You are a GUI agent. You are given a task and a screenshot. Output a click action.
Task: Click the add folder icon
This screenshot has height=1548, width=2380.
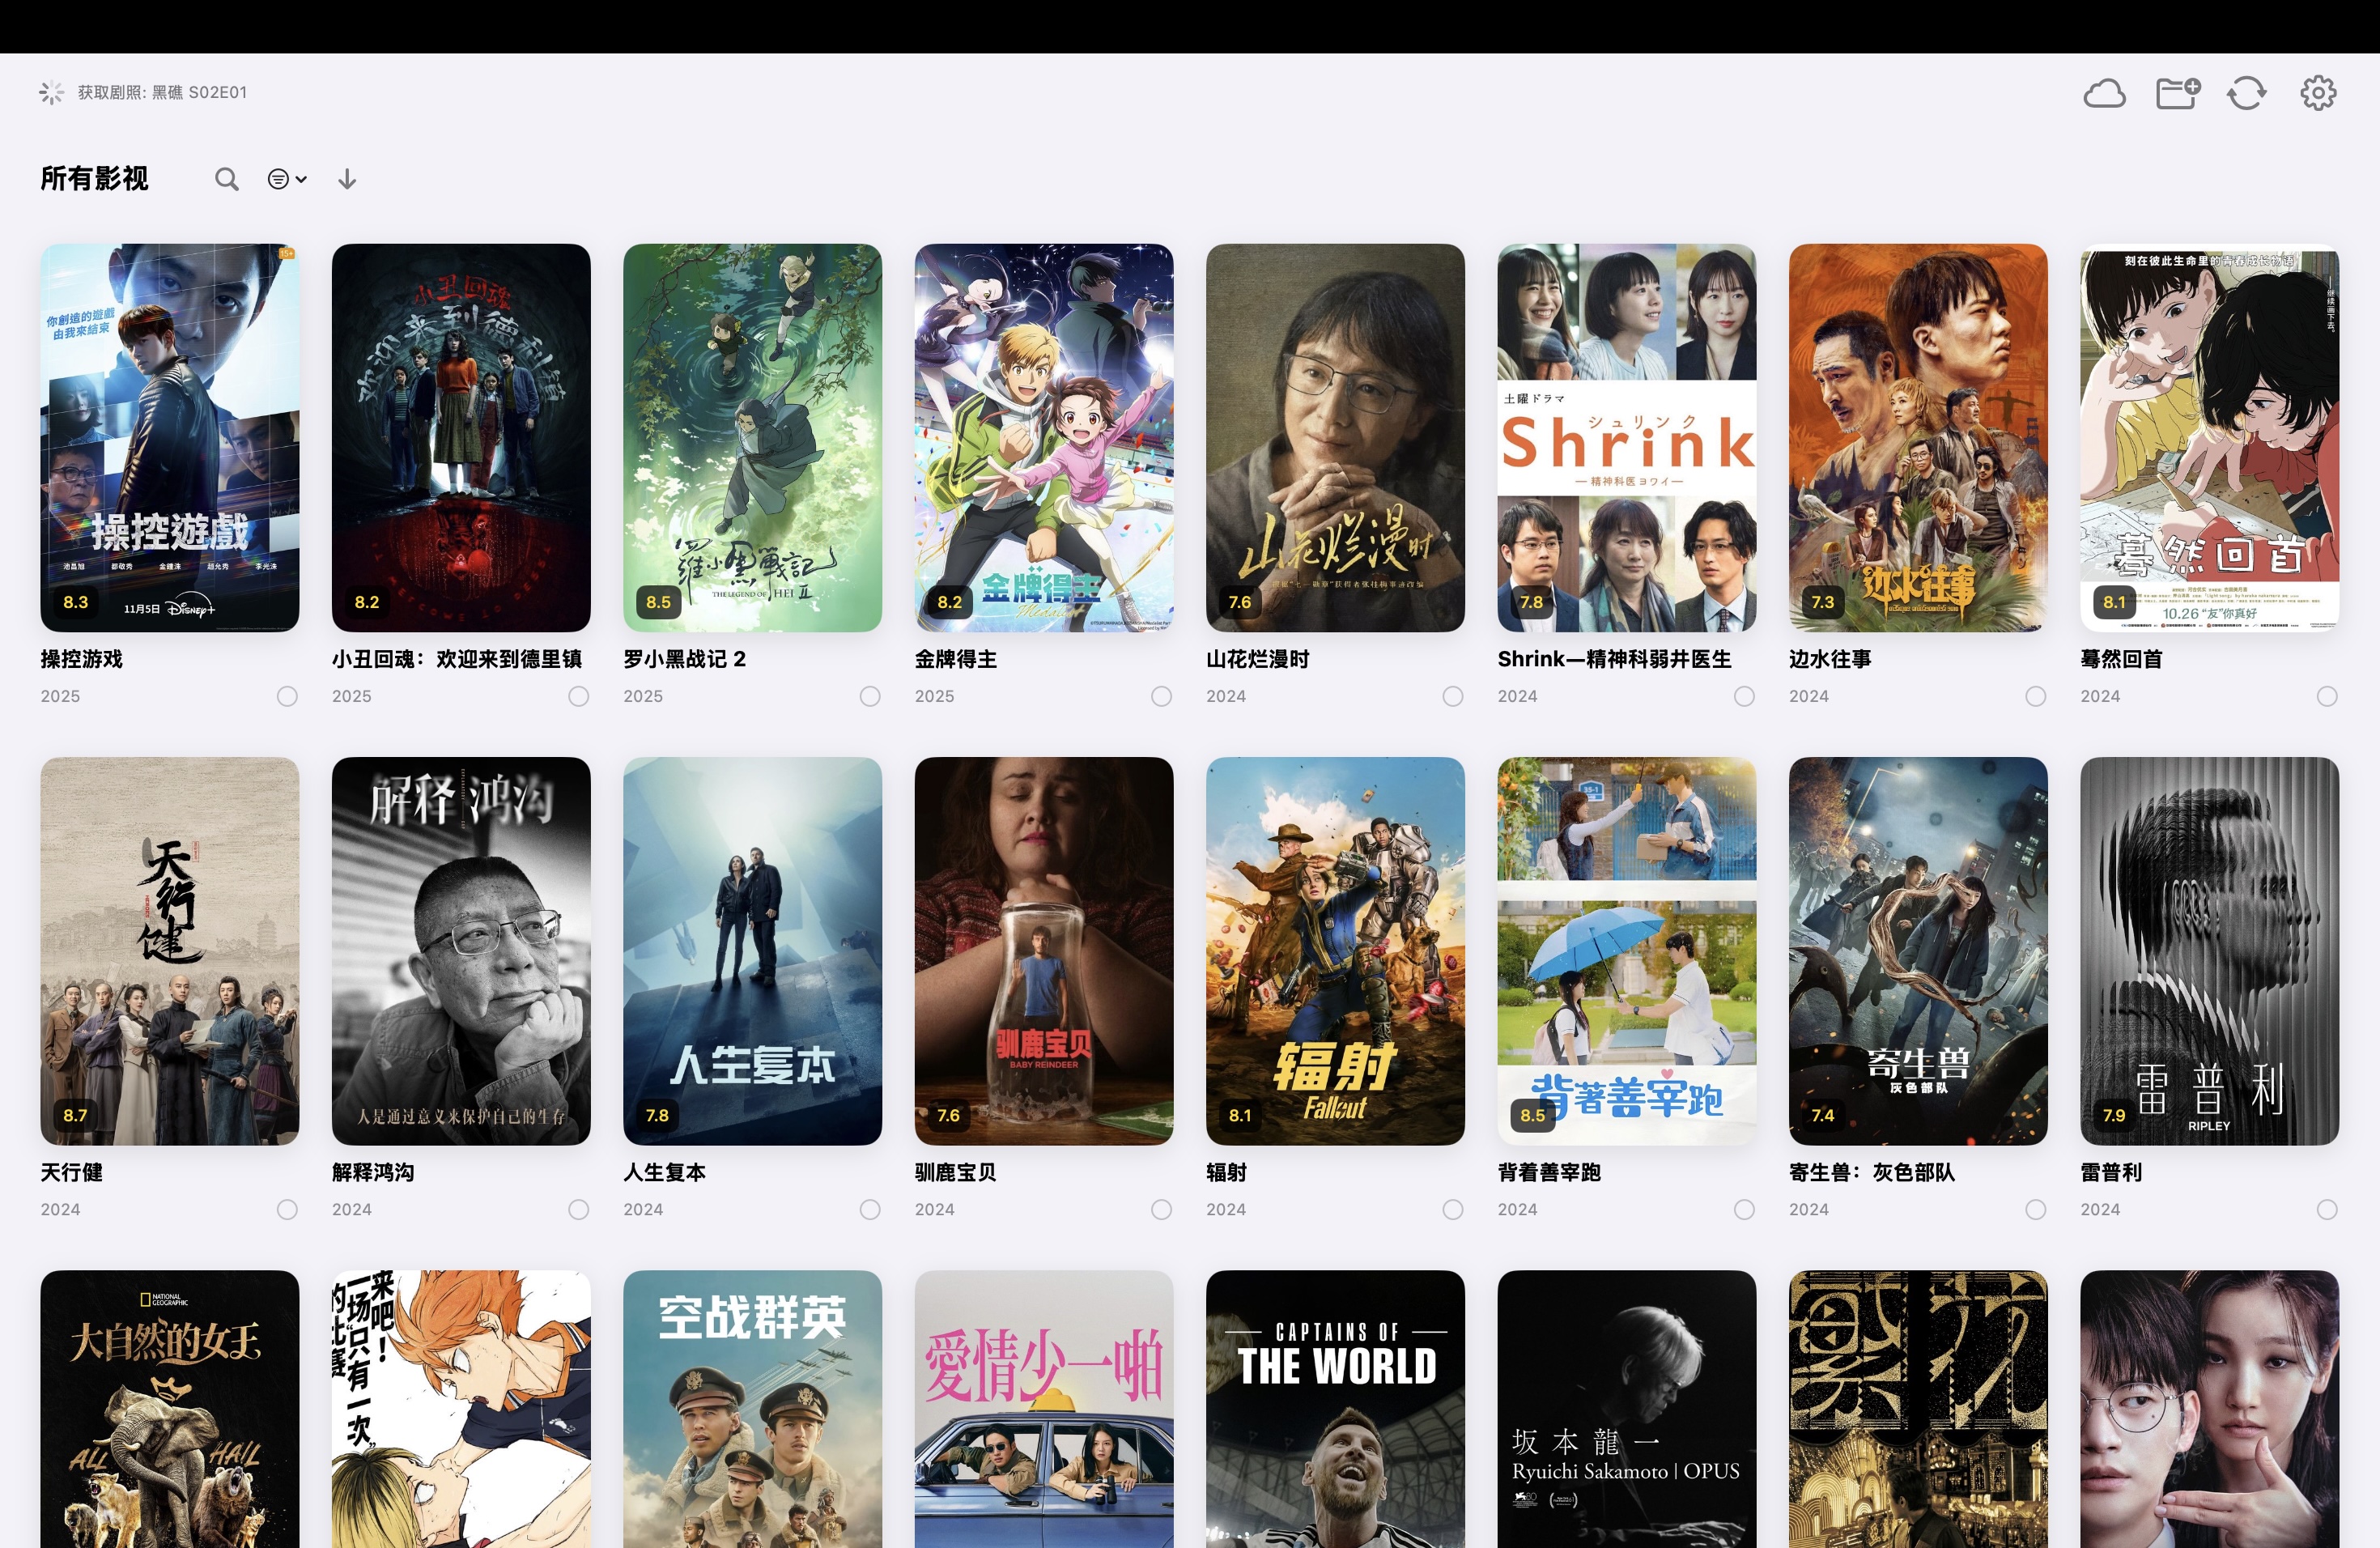pyautogui.click(x=2177, y=93)
